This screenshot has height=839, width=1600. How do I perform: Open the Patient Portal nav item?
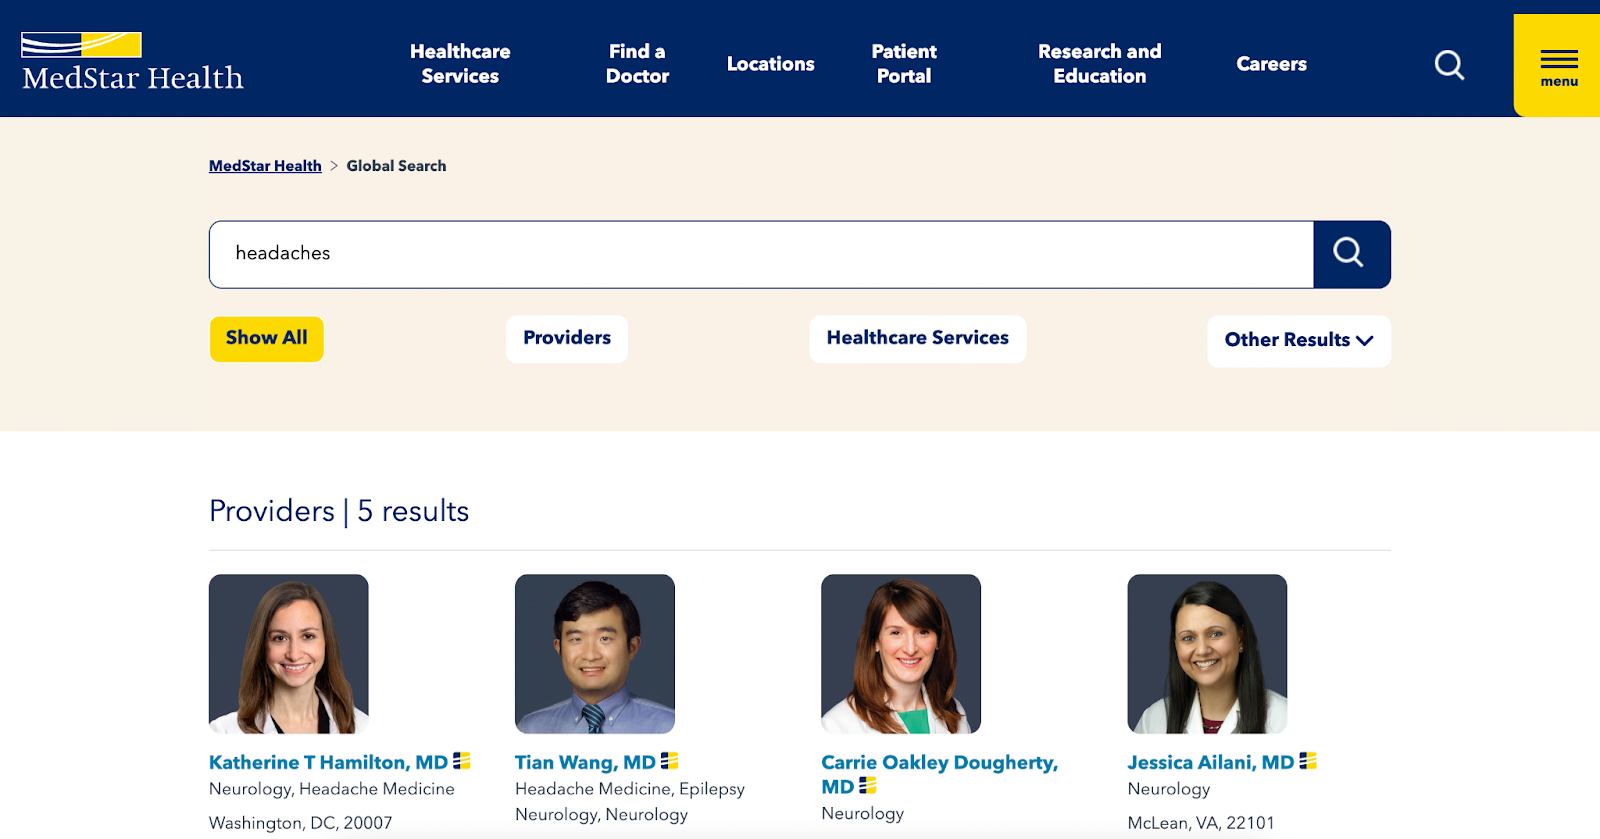point(904,63)
